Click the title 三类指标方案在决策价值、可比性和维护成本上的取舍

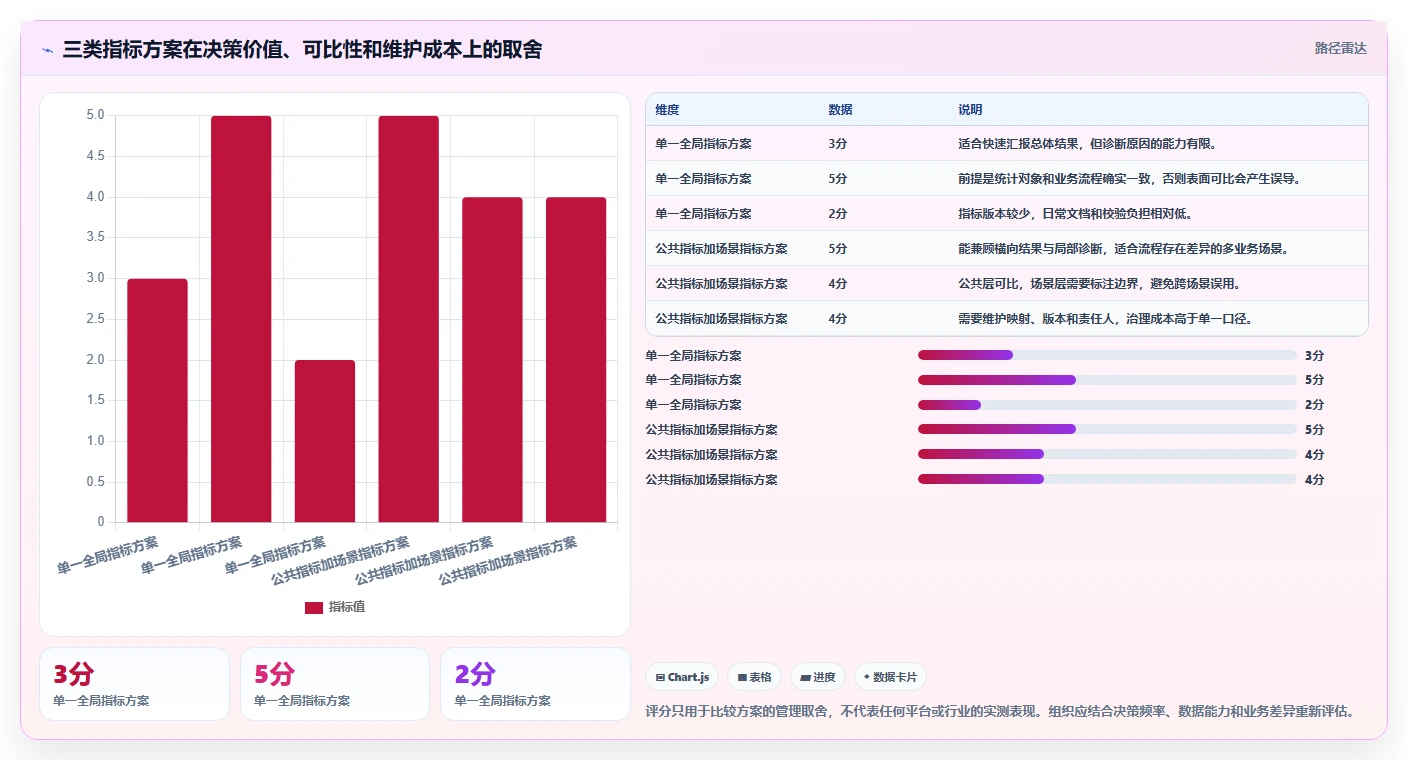tap(302, 49)
